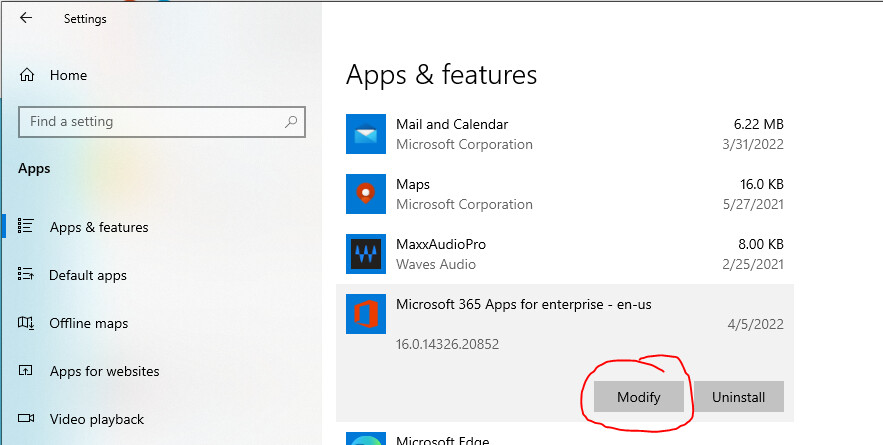Viewport: 883px width, 445px height.
Task: Click the Maps app icon
Action: click(366, 194)
